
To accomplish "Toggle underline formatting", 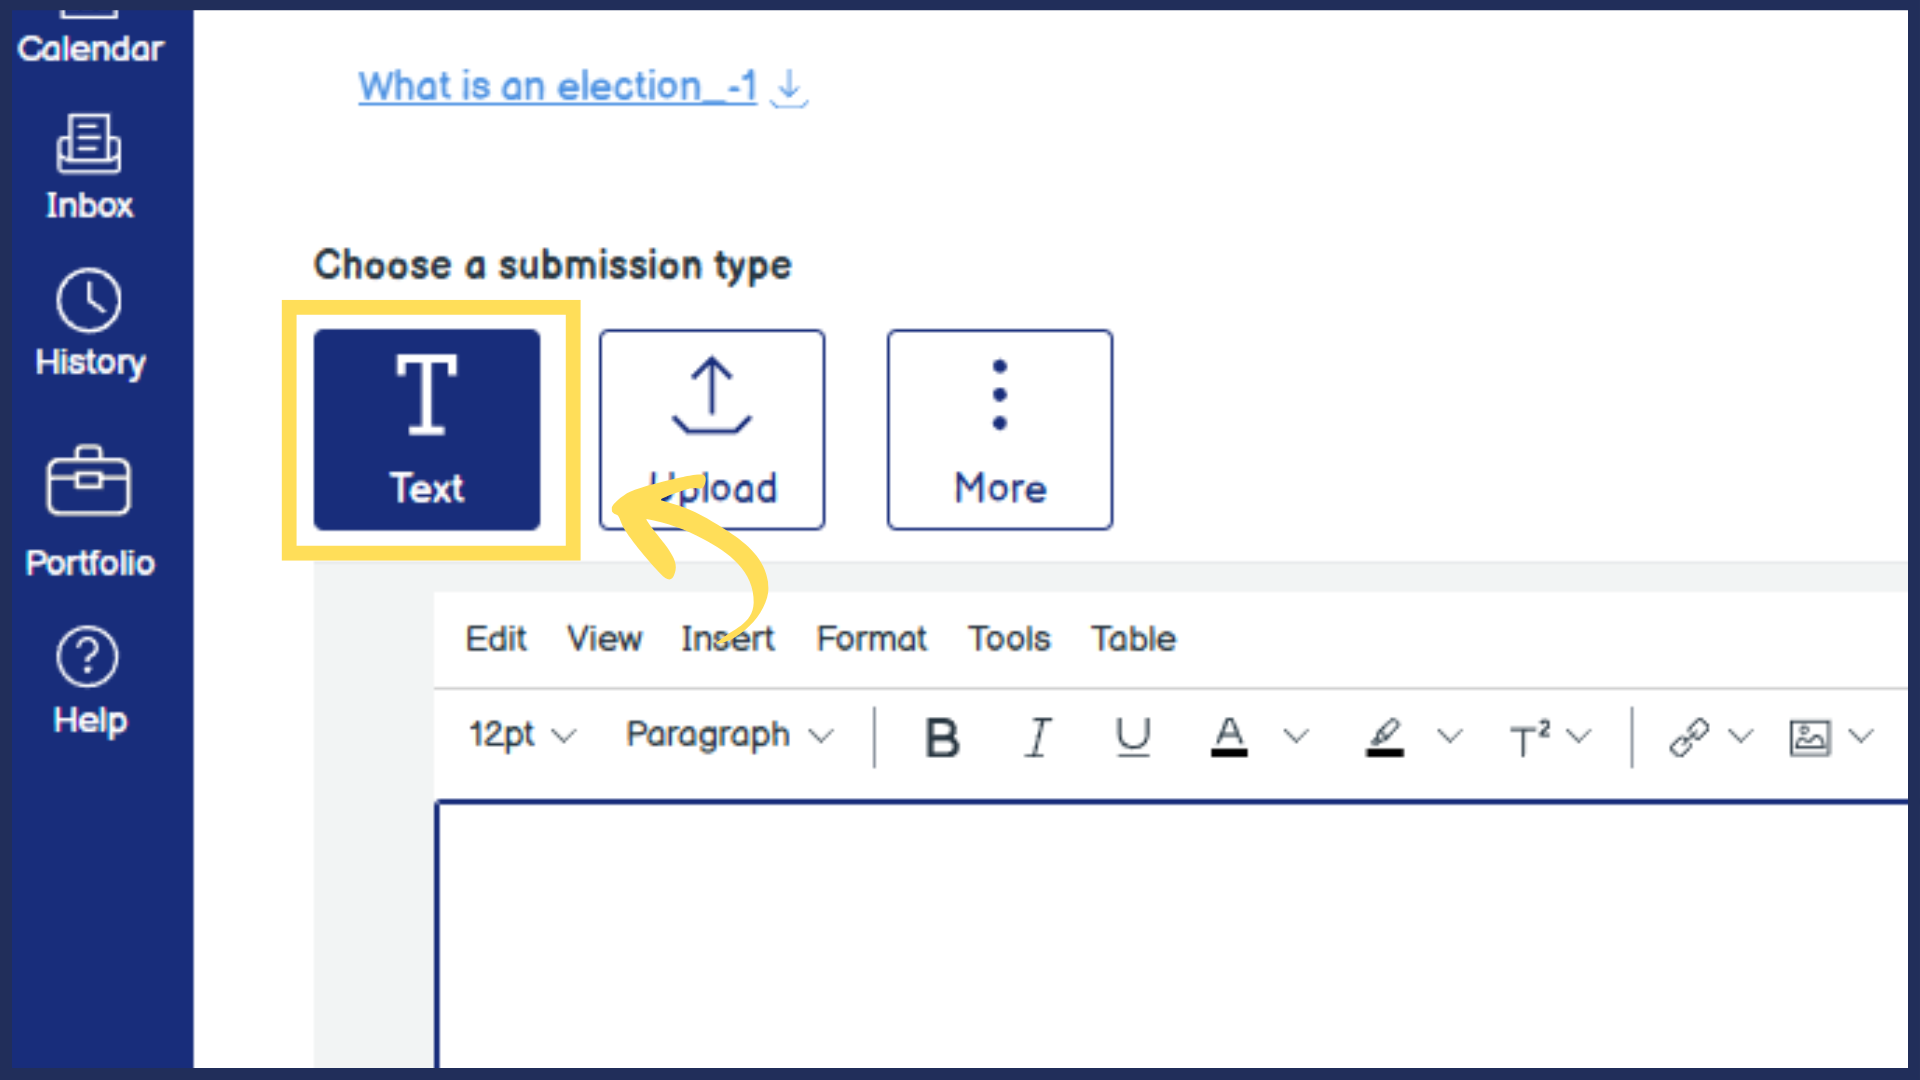I will pyautogui.click(x=1132, y=738).
